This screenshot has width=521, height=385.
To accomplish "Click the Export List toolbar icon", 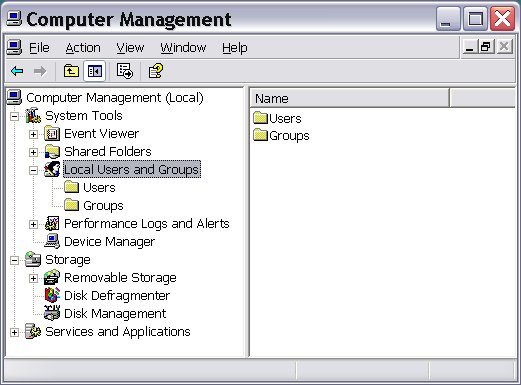I will pyautogui.click(x=125, y=71).
